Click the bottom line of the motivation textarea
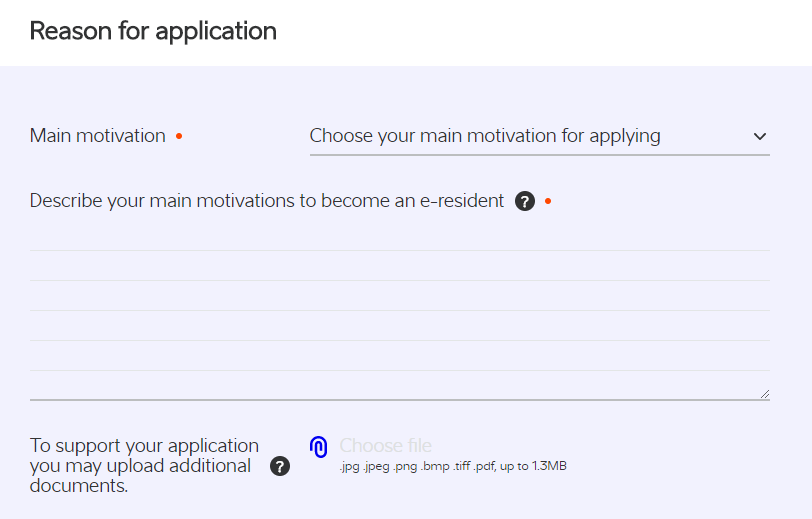812x519 pixels. click(x=400, y=399)
